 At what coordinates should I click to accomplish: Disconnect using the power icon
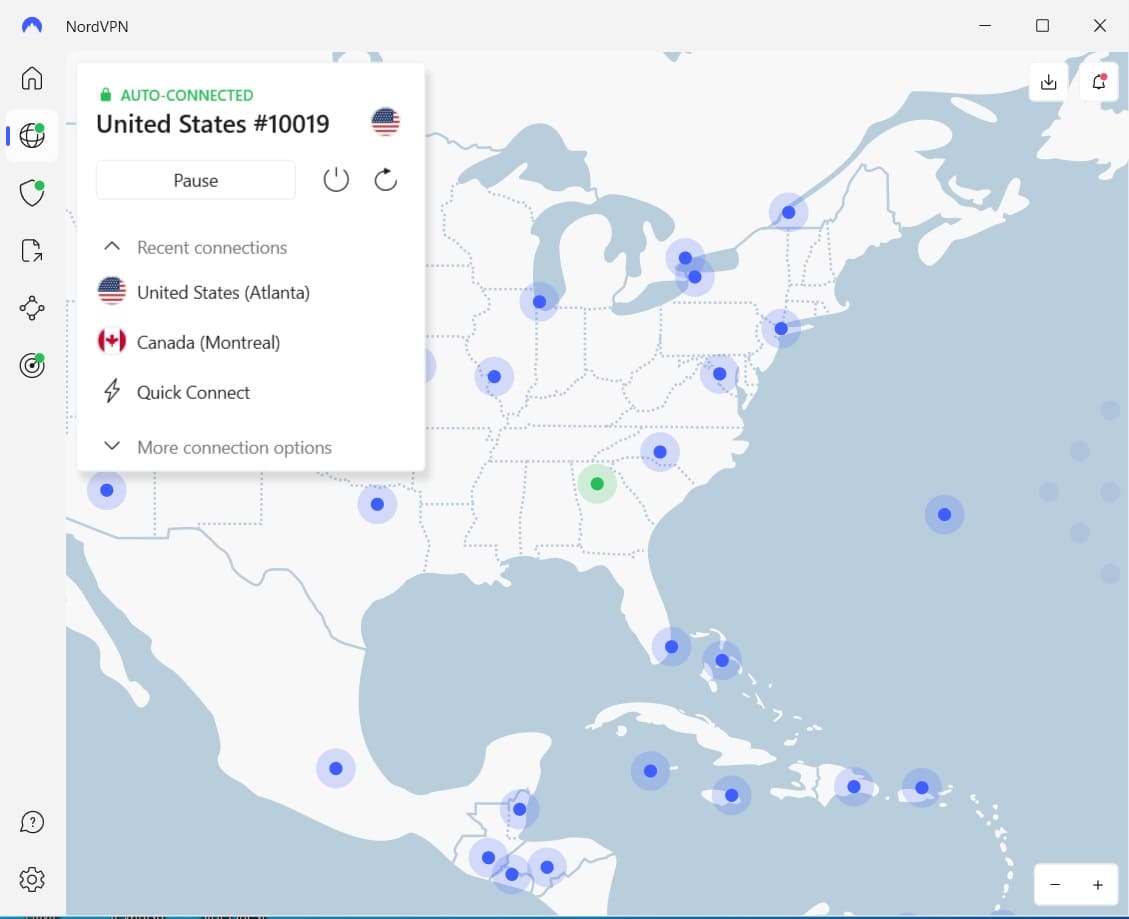pos(336,180)
